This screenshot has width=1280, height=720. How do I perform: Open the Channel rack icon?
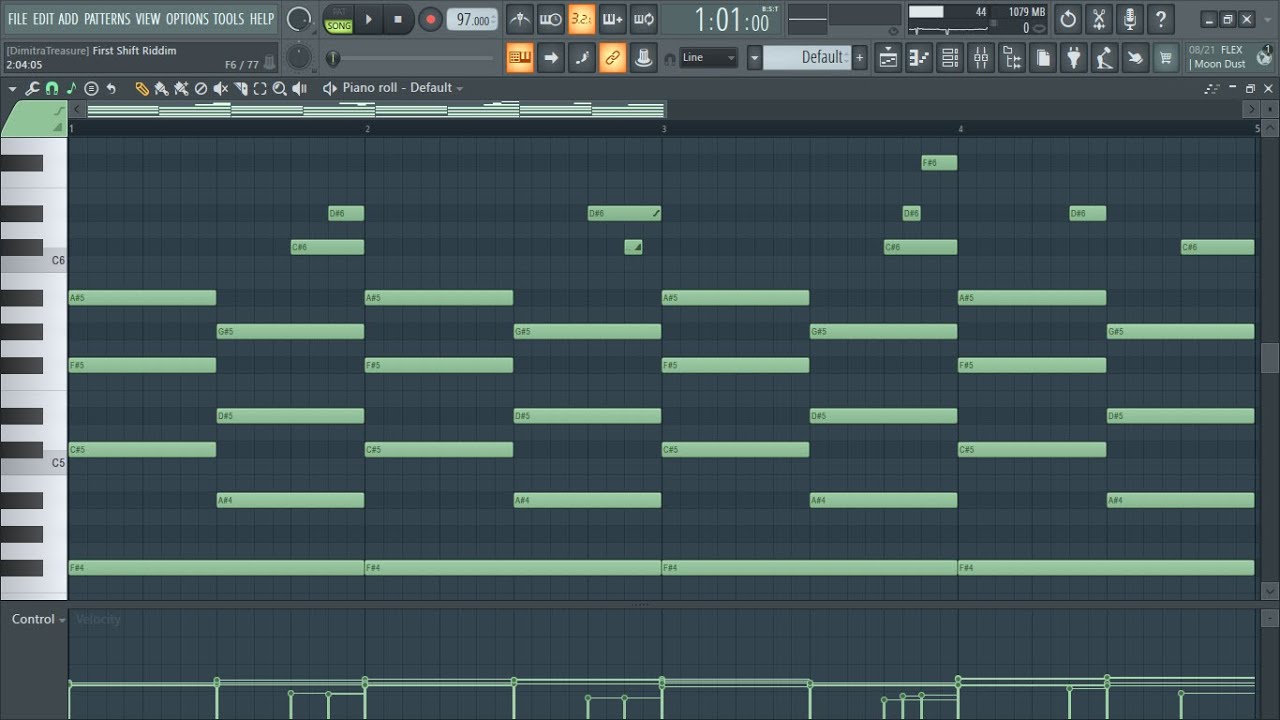point(950,58)
